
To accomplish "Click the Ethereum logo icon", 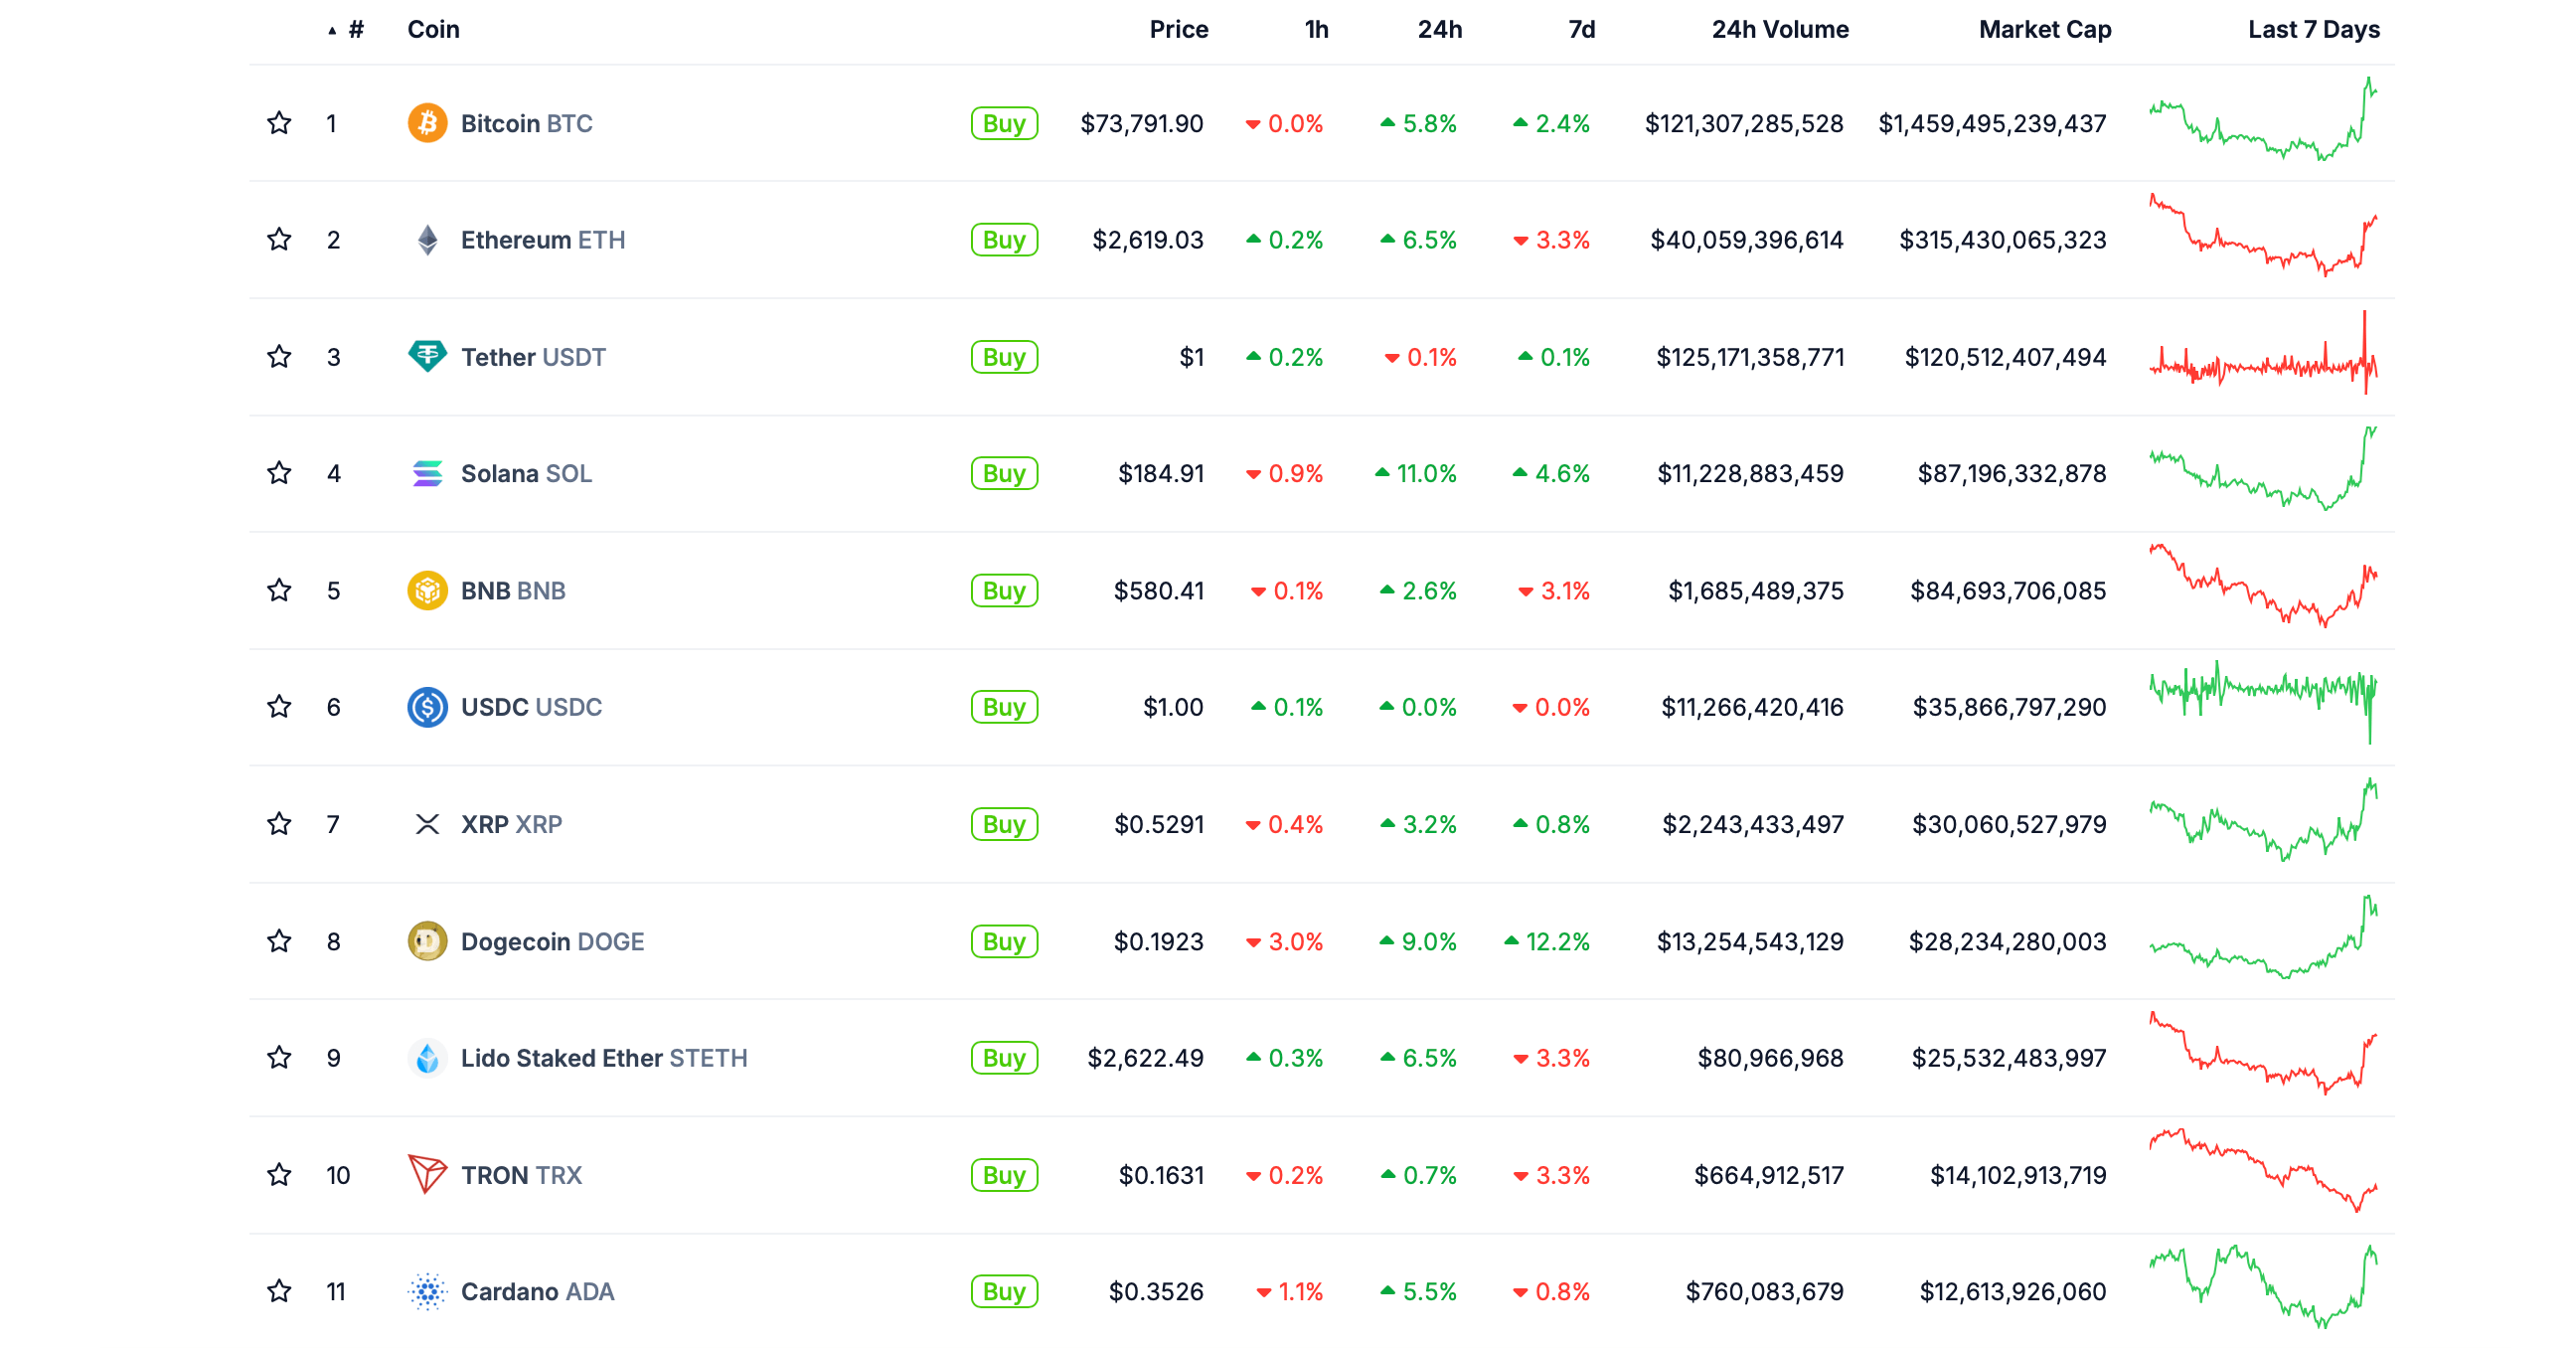I will (x=427, y=240).
